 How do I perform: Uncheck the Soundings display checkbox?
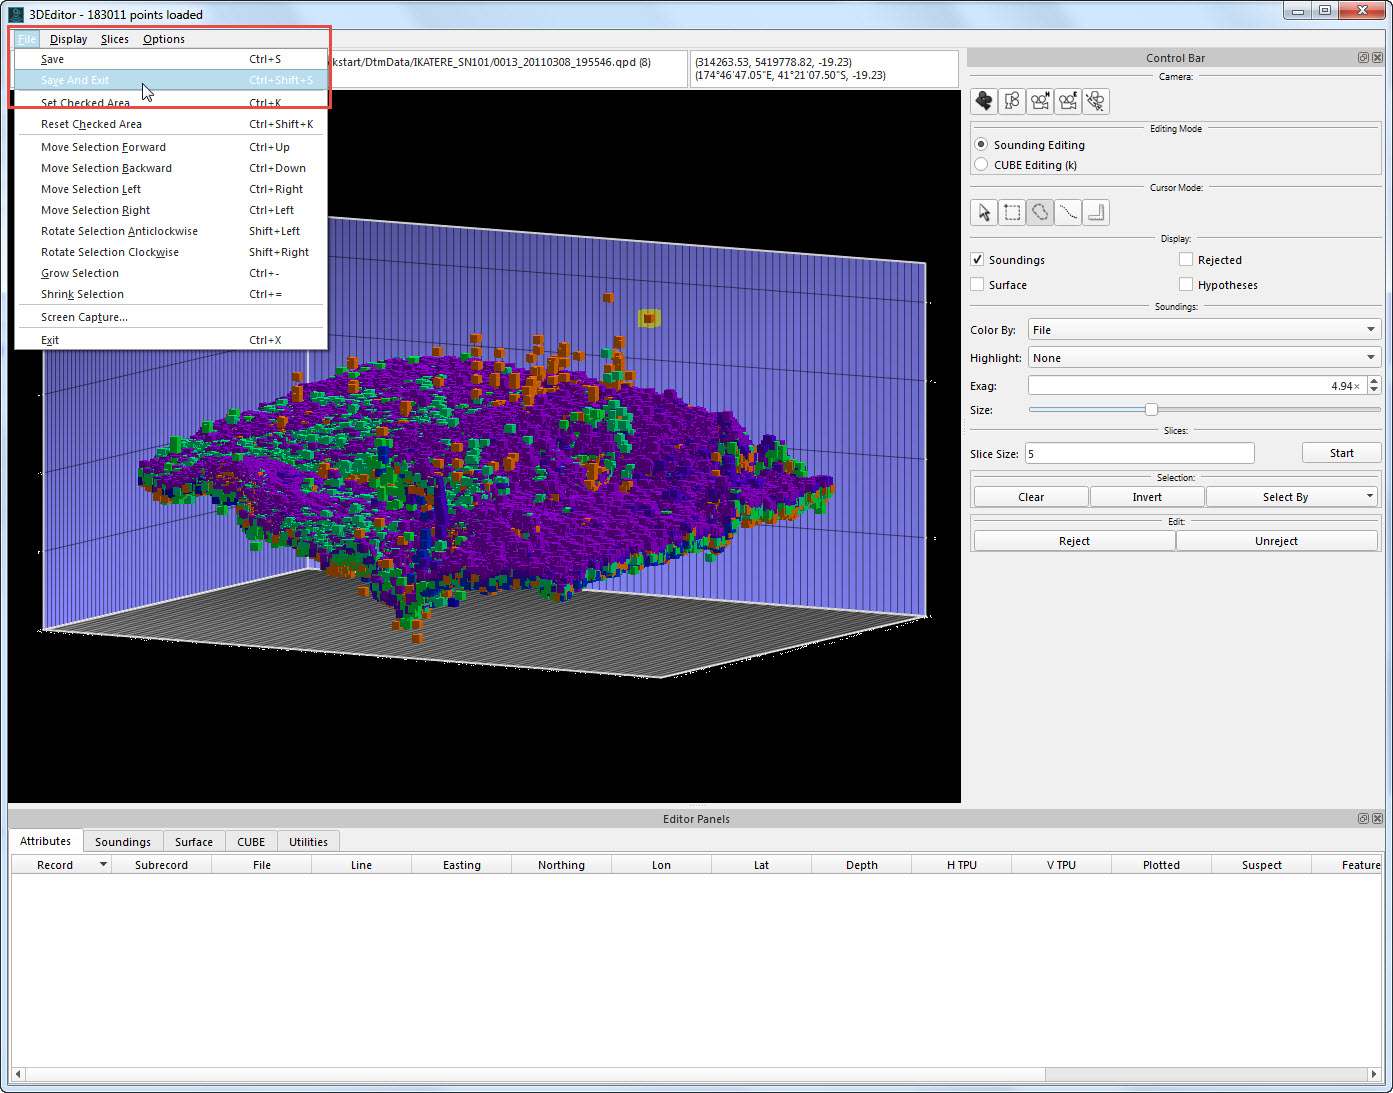pos(978,260)
